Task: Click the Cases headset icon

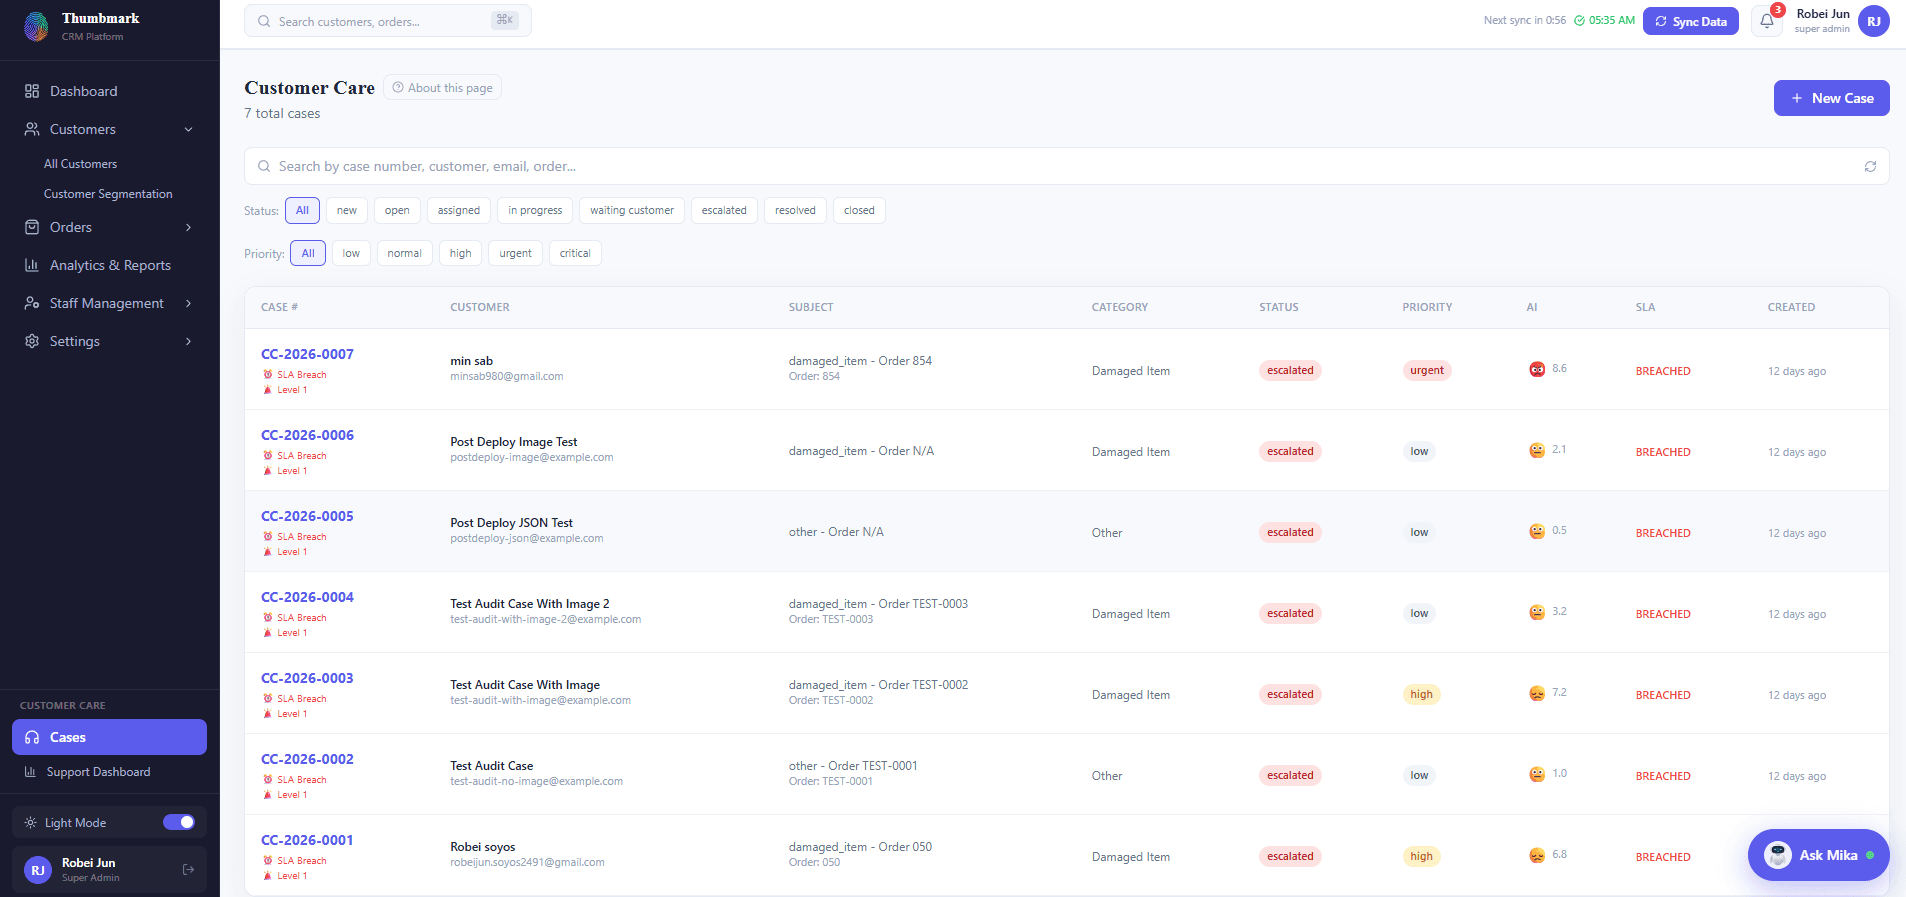Action: 32,737
